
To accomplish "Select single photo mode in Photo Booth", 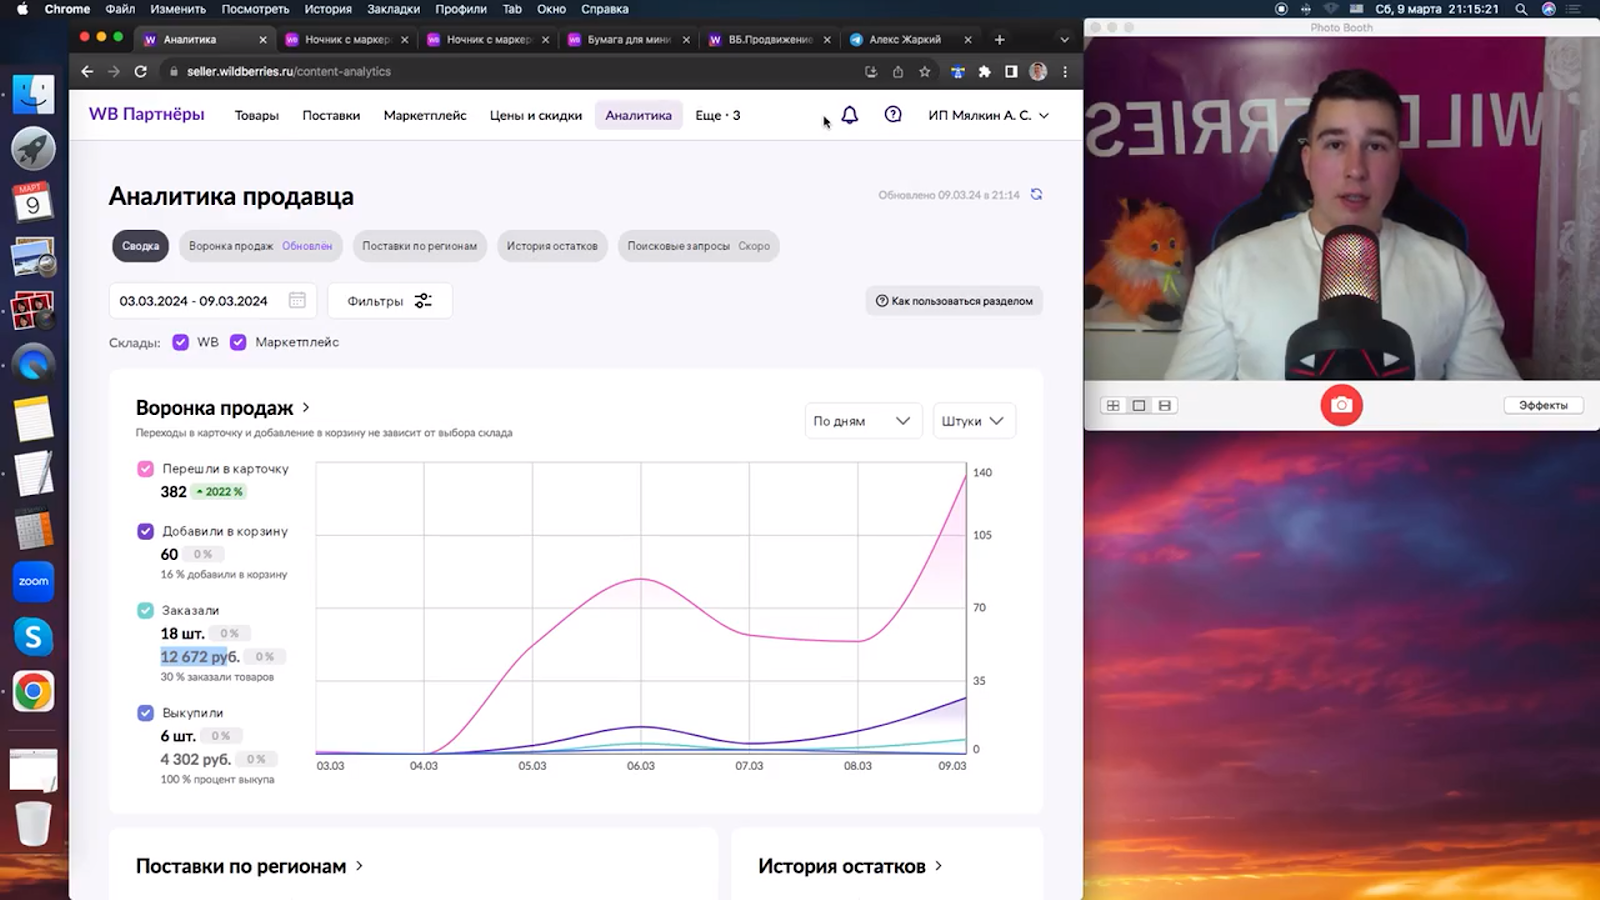I will [x=1139, y=405].
